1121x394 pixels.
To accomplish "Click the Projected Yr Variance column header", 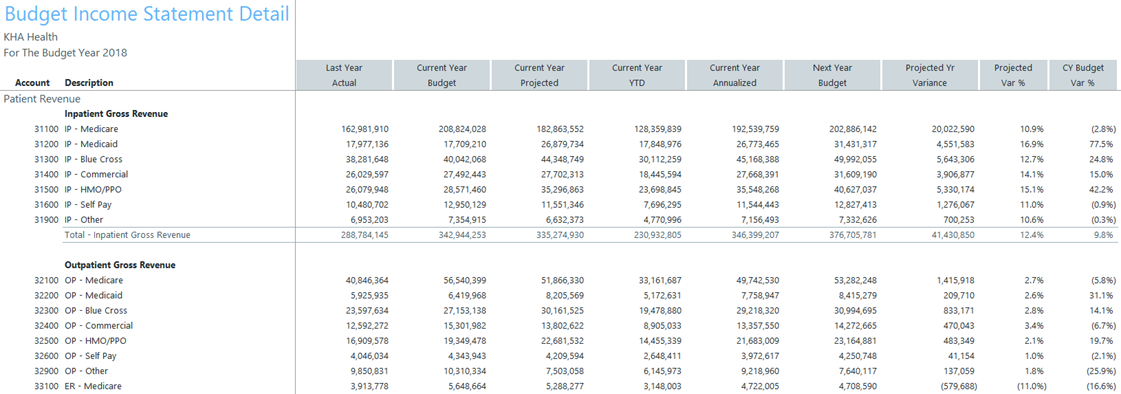I will coord(930,75).
